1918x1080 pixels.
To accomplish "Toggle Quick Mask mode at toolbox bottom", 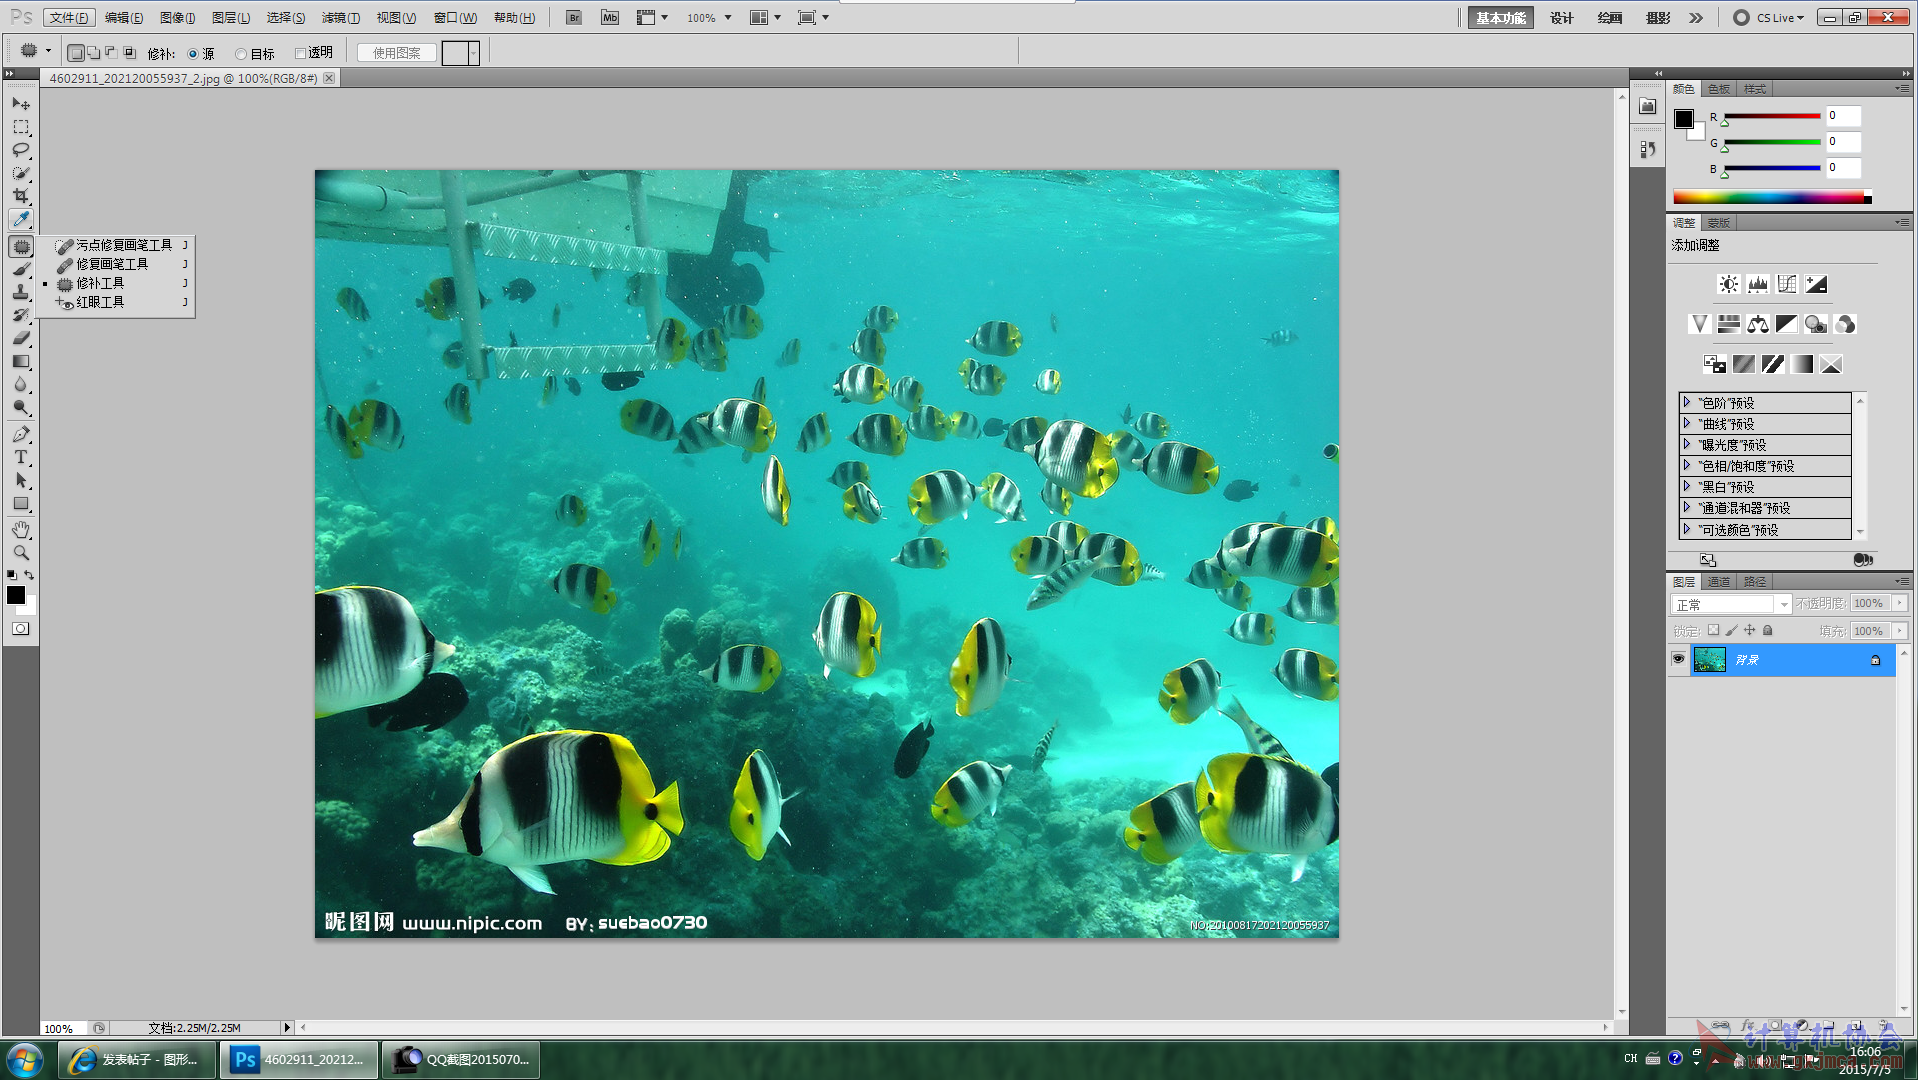I will coord(21,629).
